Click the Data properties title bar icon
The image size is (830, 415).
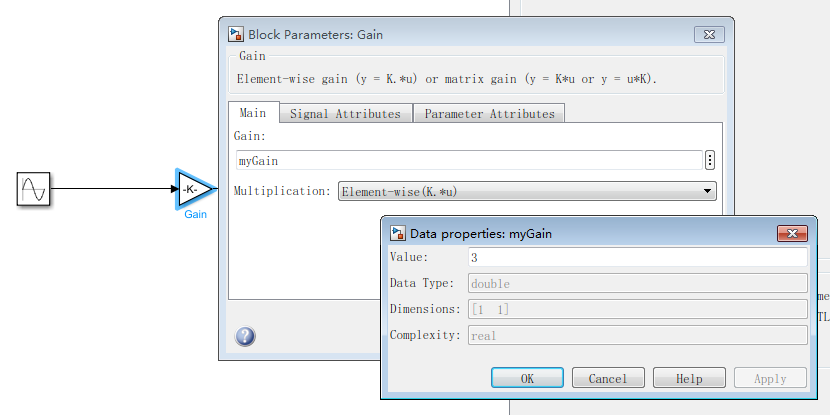[398, 233]
